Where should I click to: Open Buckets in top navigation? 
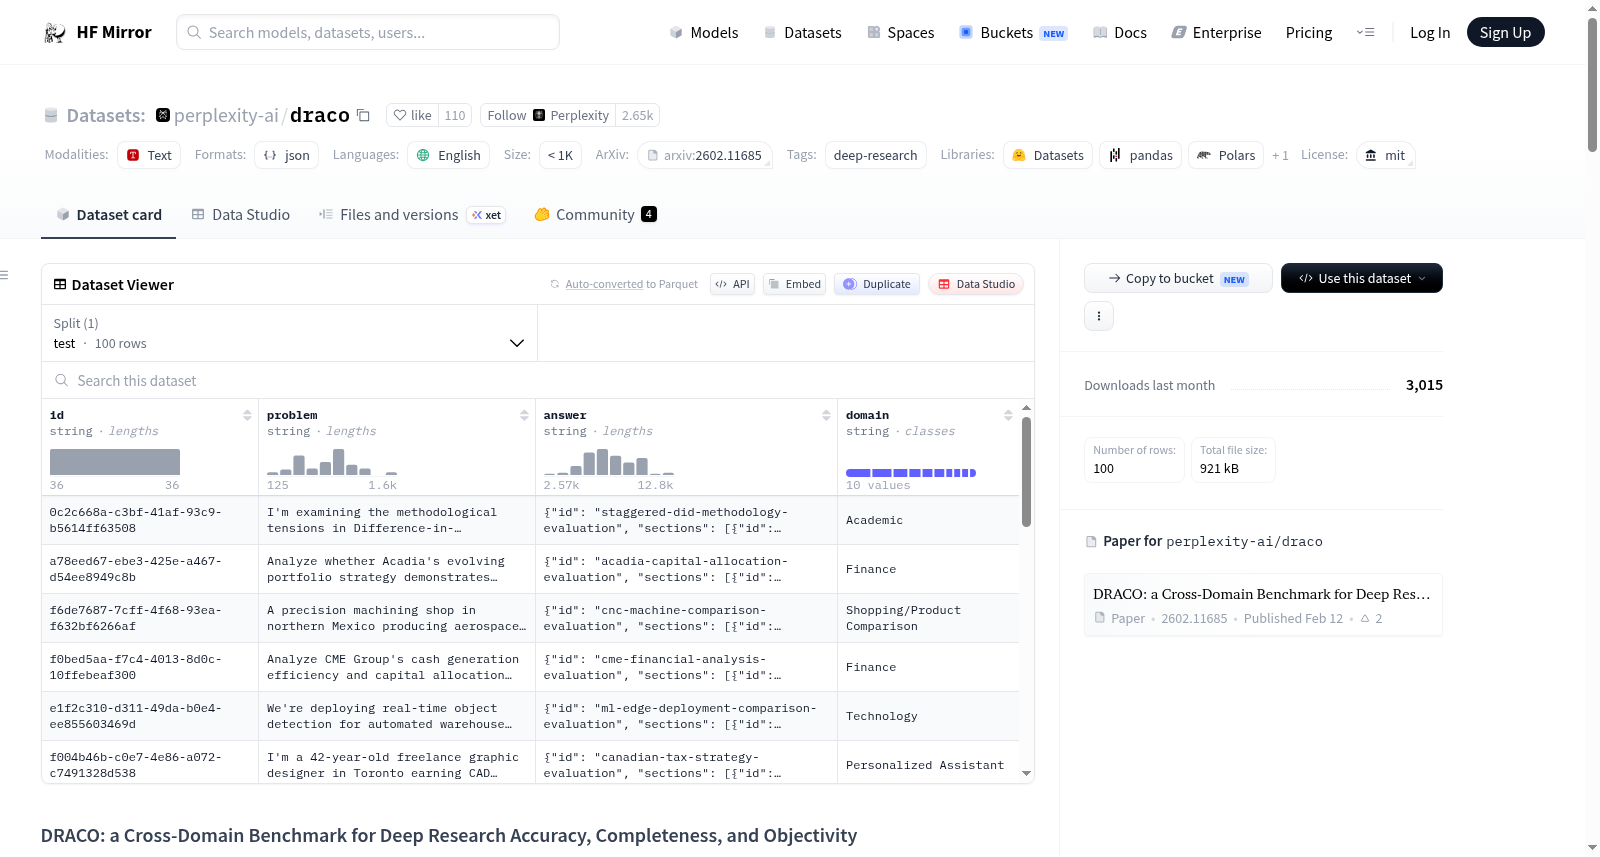pyautogui.click(x=1013, y=33)
